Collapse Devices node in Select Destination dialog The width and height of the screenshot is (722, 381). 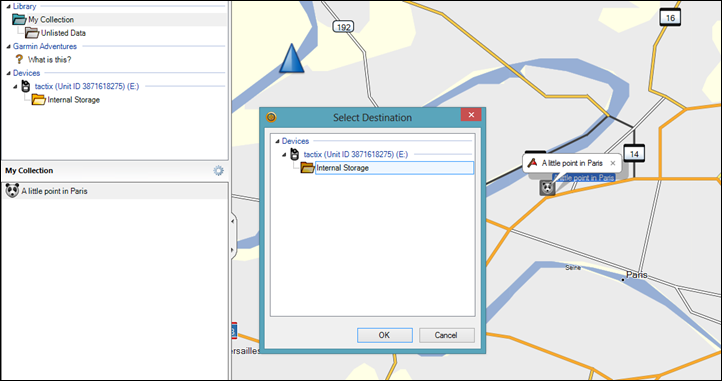click(277, 141)
